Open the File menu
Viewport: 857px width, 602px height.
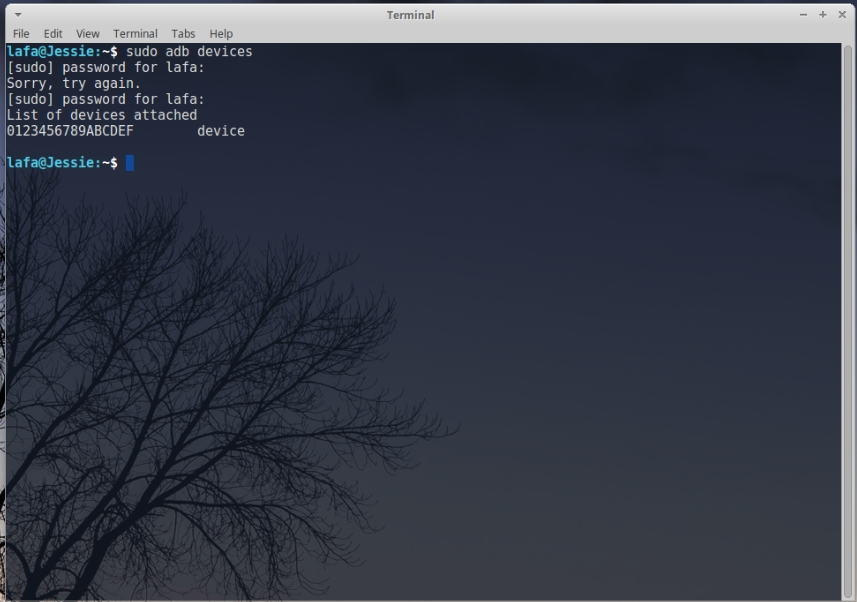(x=21, y=33)
